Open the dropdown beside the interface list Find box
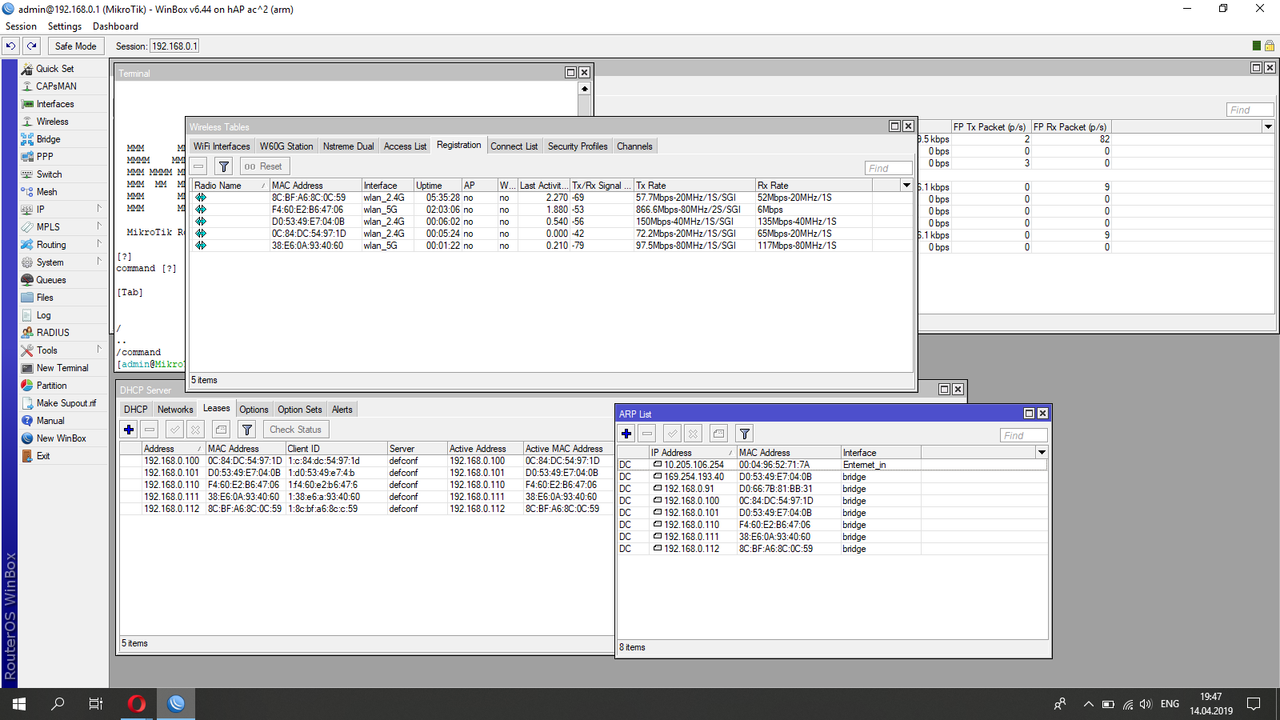 (1268, 127)
